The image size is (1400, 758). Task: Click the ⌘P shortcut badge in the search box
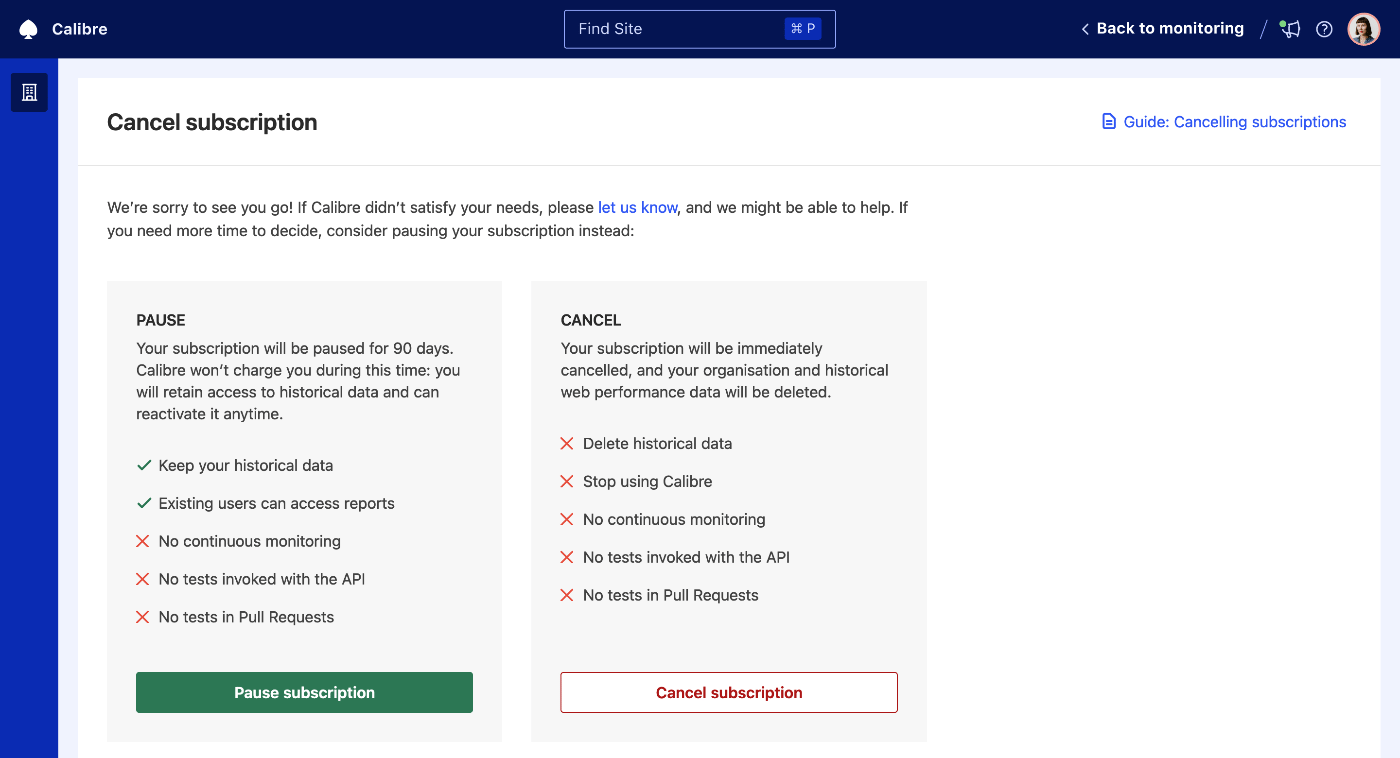803,28
